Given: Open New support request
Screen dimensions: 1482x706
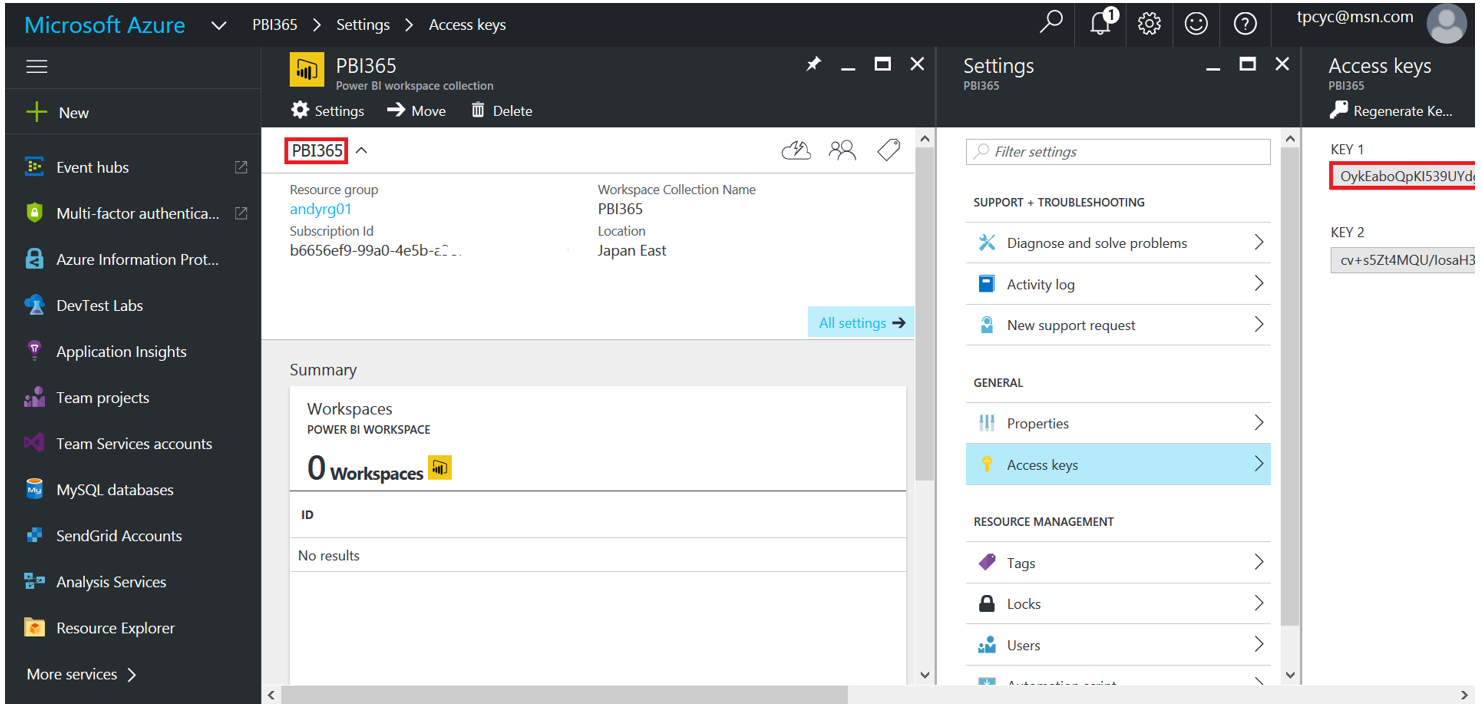Looking at the screenshot, I should (1118, 325).
